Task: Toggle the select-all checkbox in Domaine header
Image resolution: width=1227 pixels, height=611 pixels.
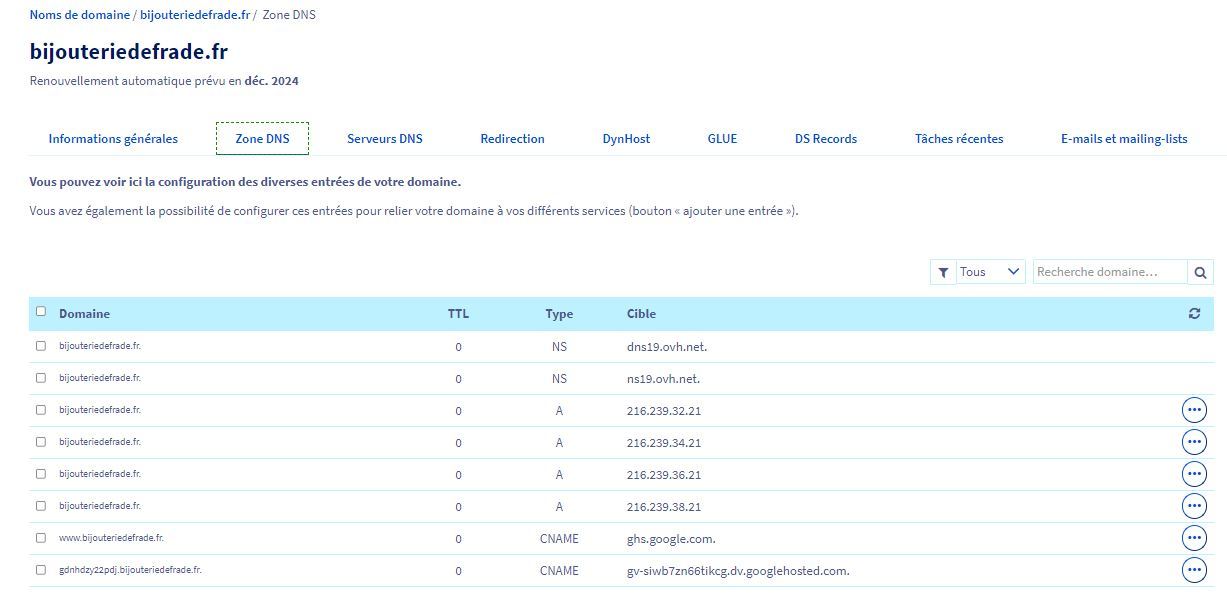Action: point(41,311)
